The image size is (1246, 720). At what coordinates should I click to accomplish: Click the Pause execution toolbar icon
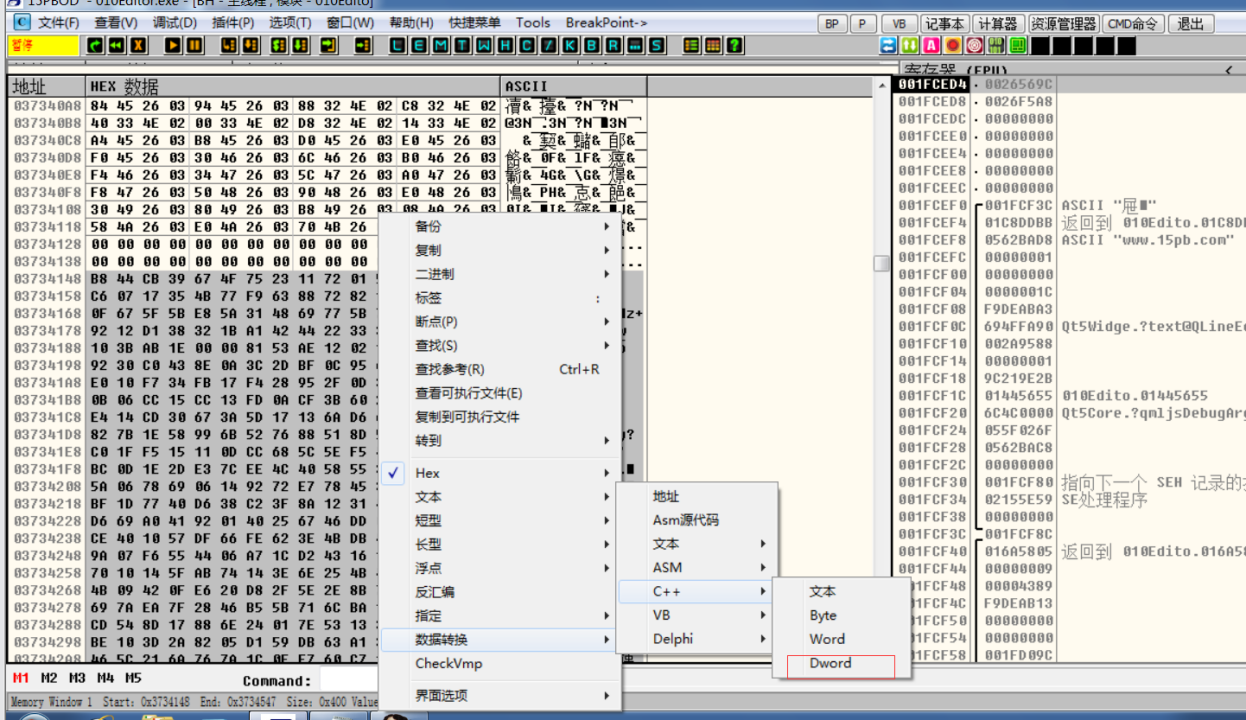[x=194, y=45]
